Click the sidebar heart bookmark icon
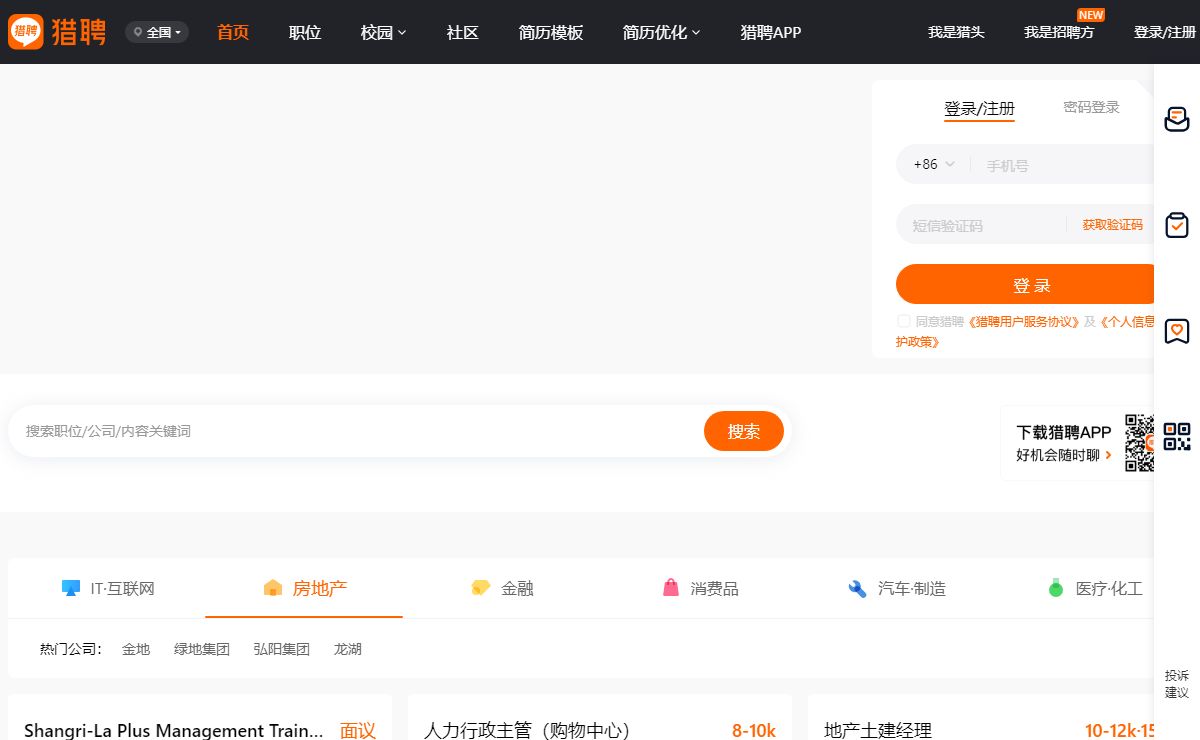The height and width of the screenshot is (740, 1200). coord(1177,331)
